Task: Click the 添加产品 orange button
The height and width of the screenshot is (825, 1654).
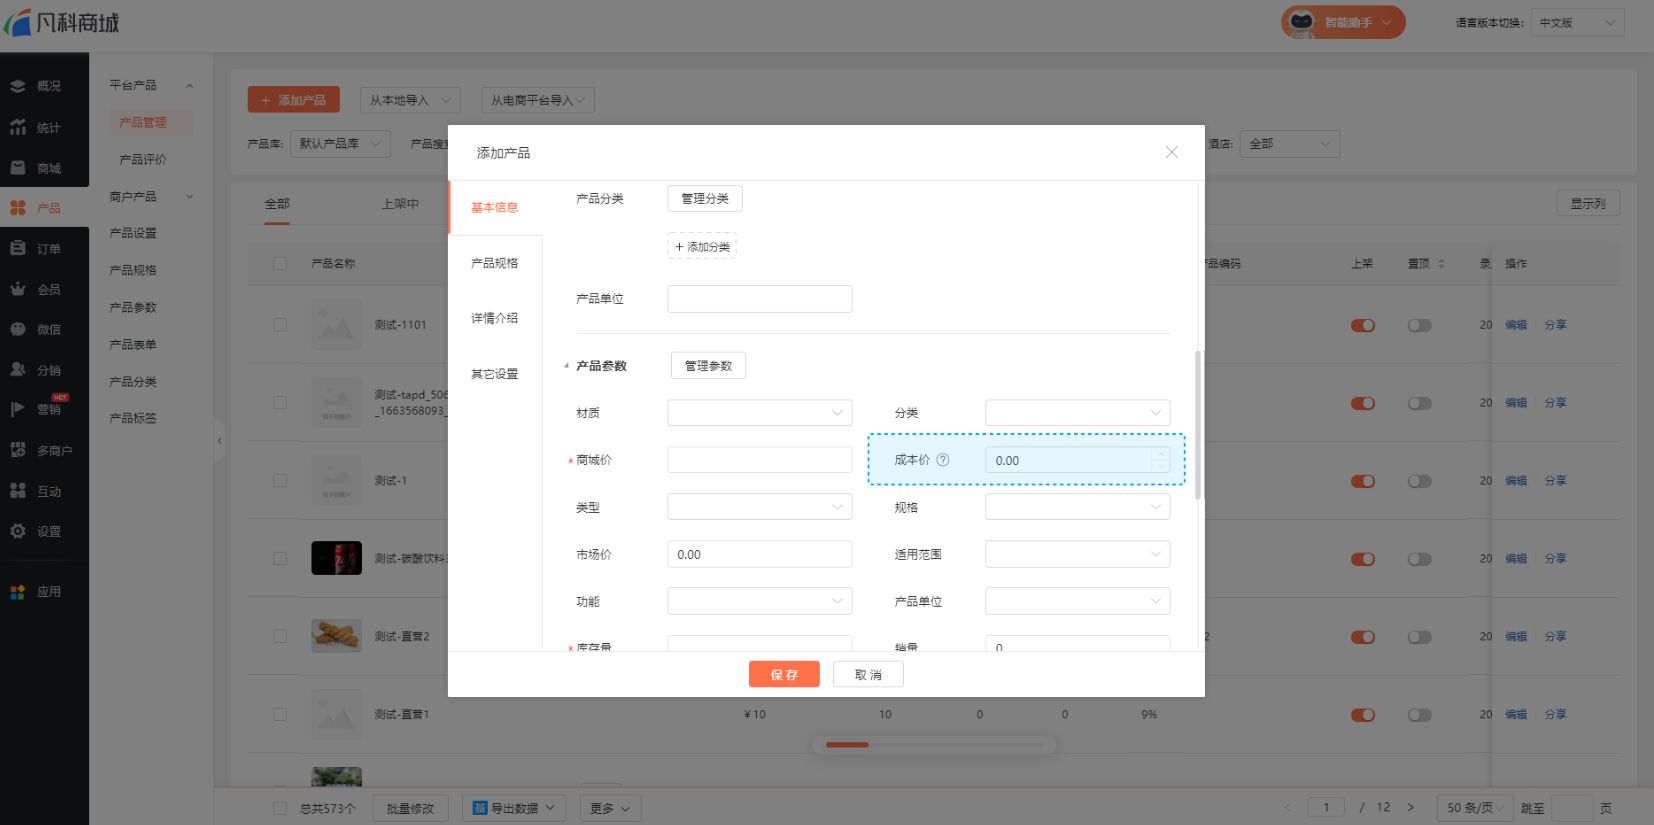Action: coord(294,100)
